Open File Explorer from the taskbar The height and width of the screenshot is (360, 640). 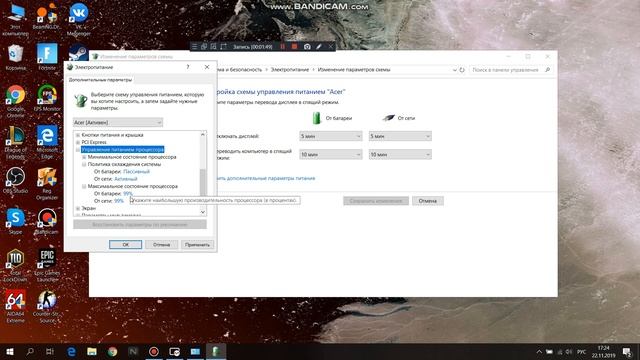(92, 351)
